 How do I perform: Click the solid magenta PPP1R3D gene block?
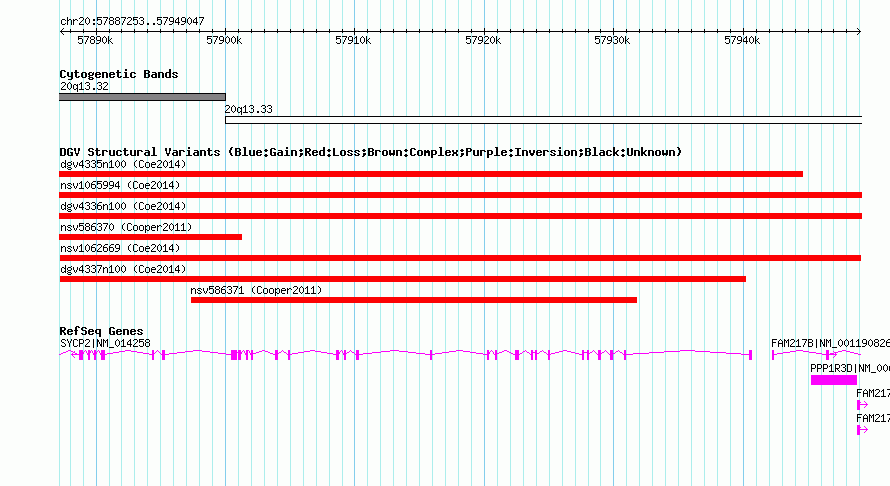[x=834, y=380]
